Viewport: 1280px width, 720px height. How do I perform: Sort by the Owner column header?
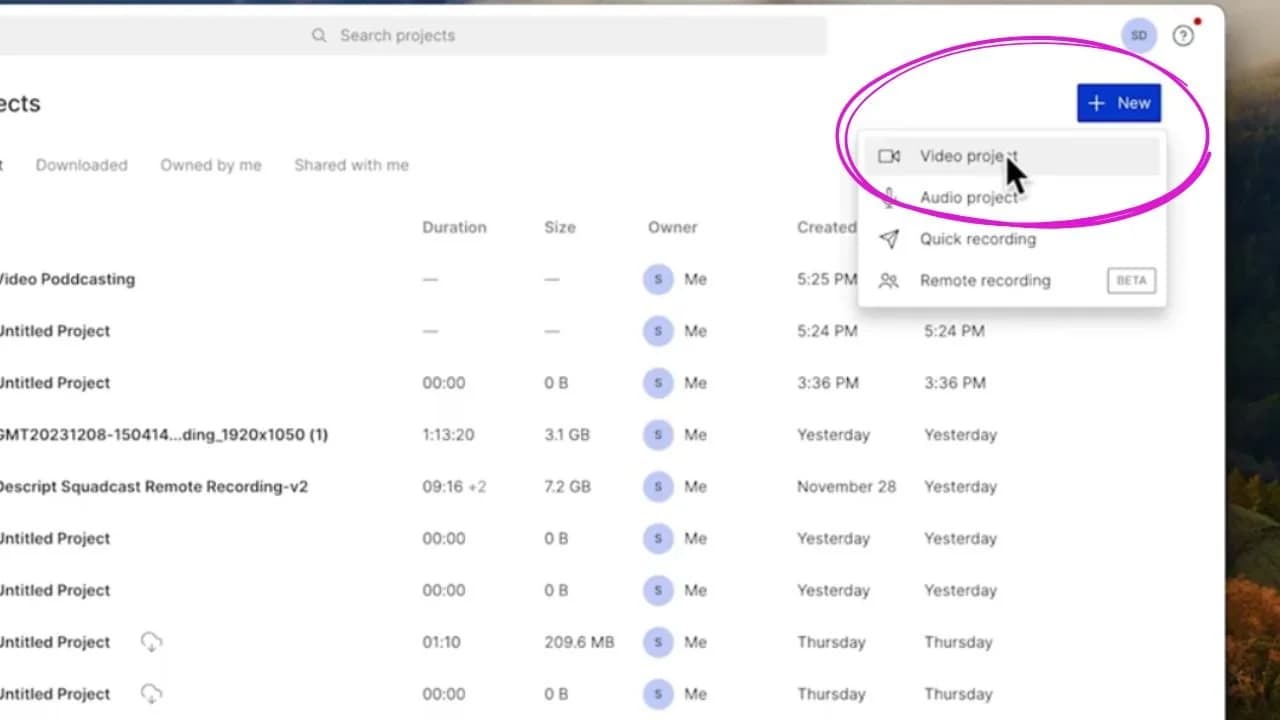pyautogui.click(x=672, y=227)
